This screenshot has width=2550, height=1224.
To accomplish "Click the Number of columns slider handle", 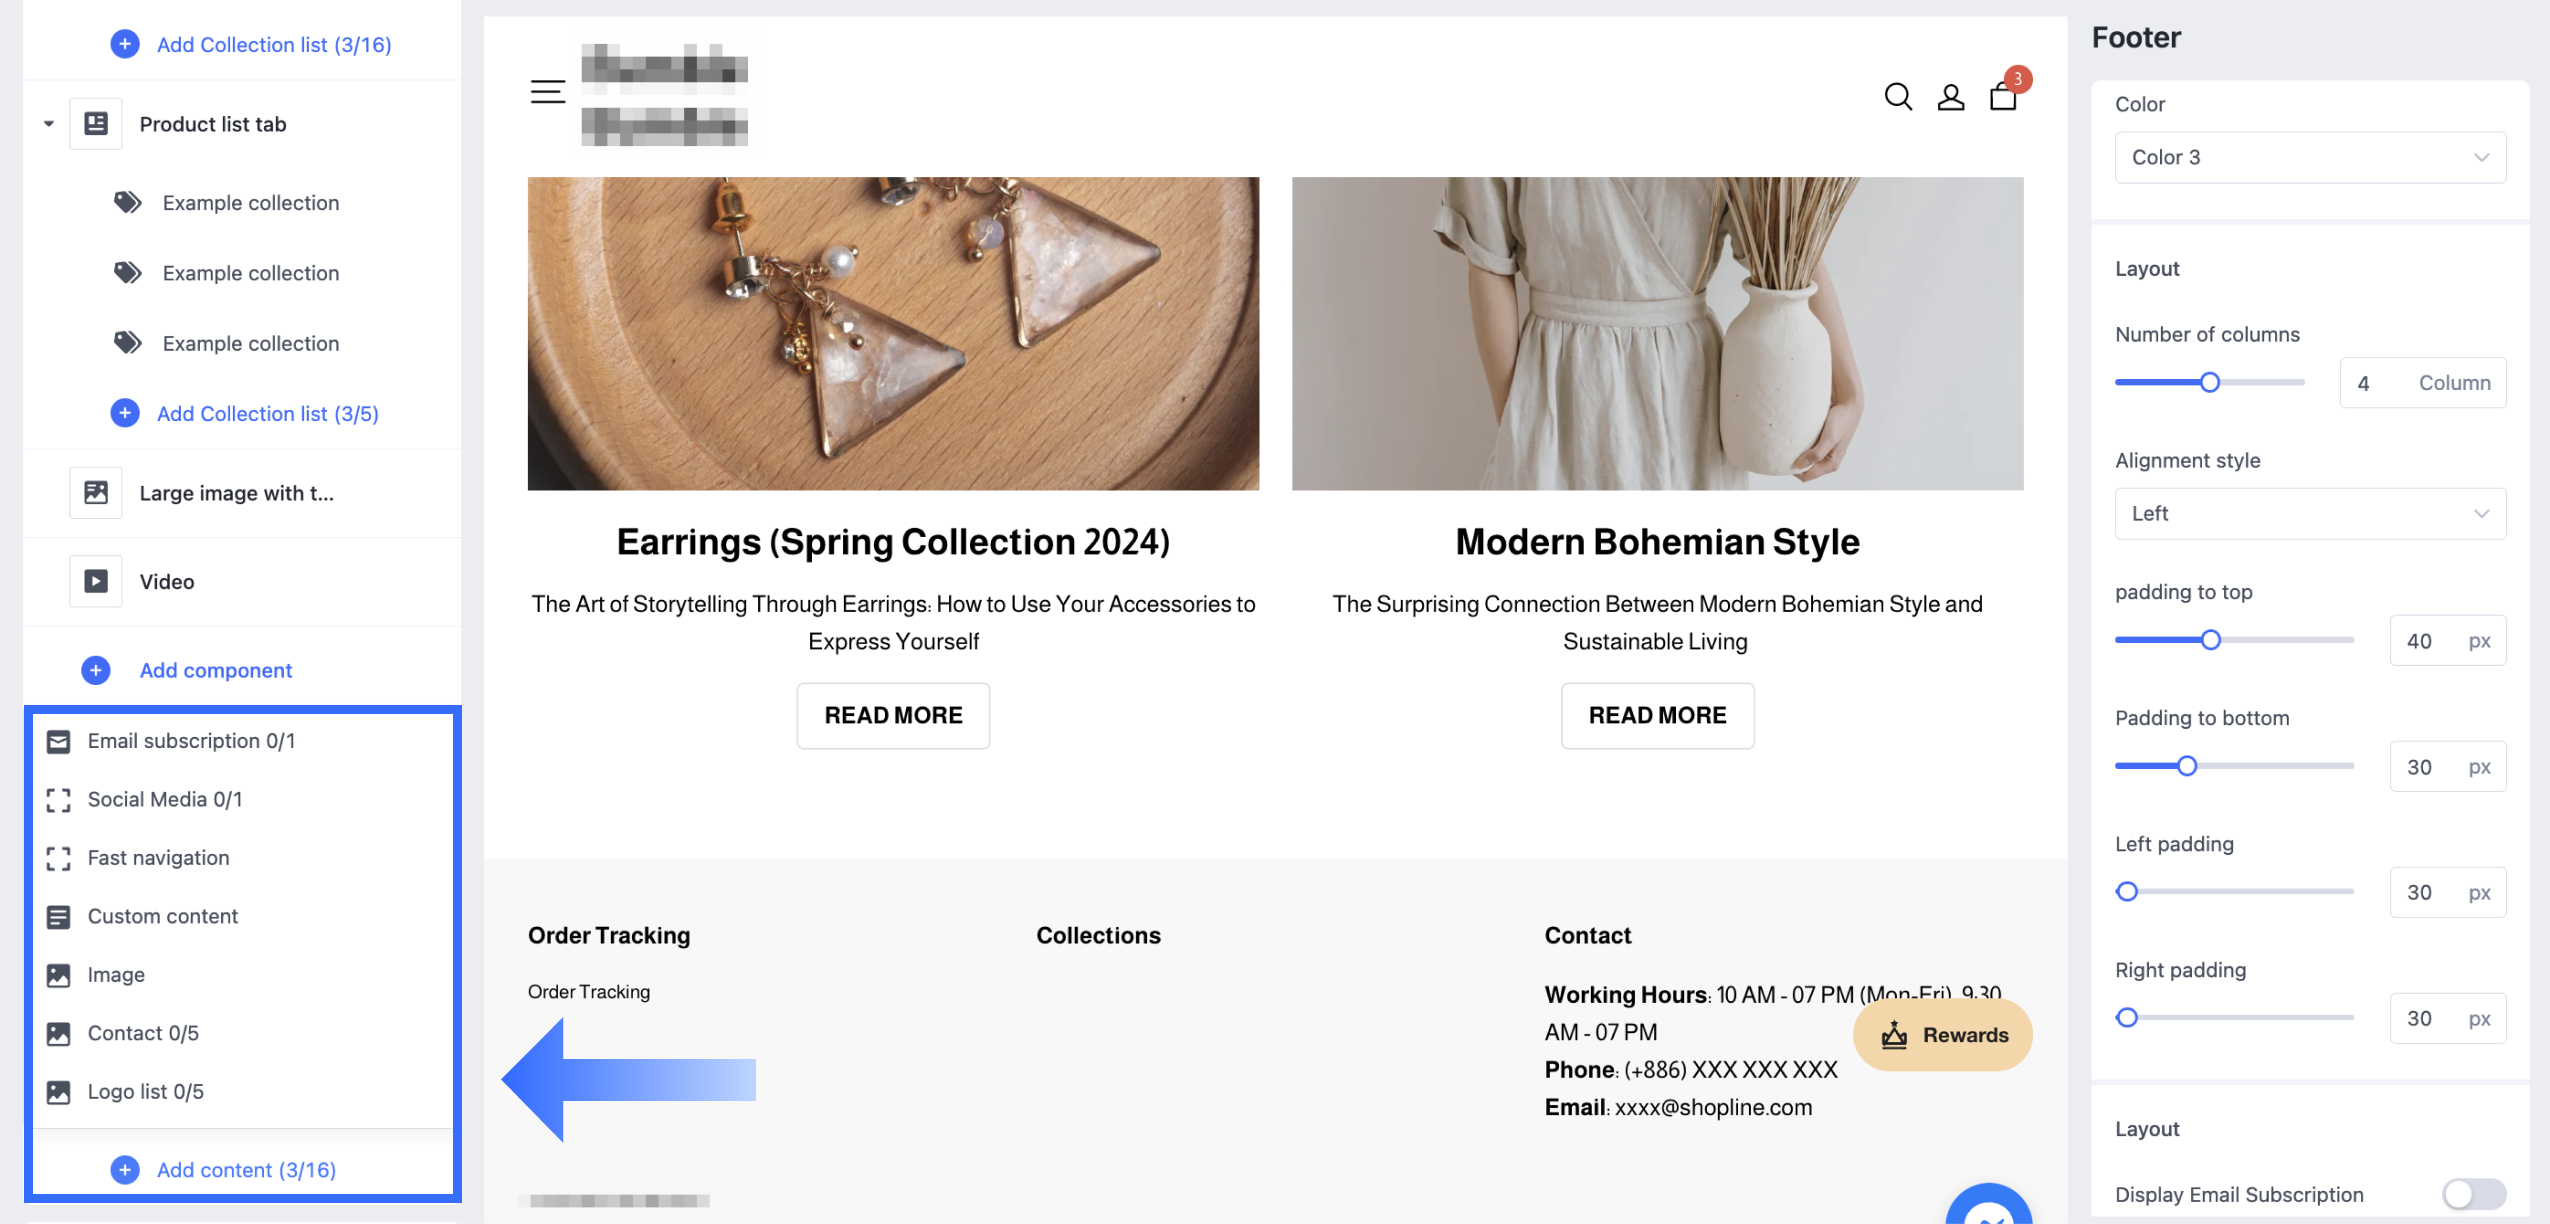I will pyautogui.click(x=2210, y=383).
